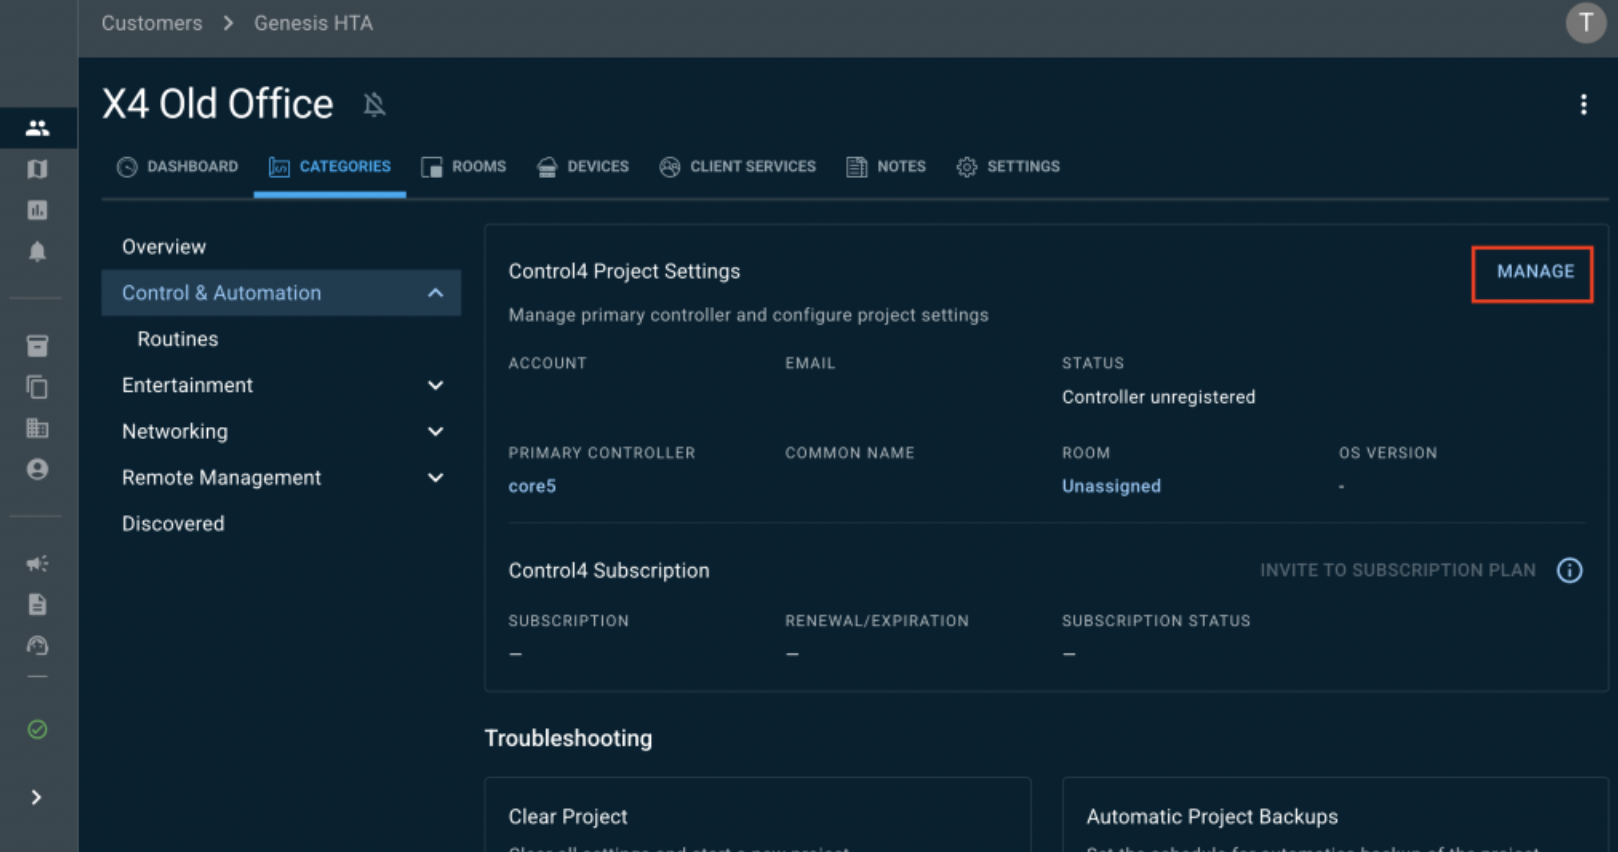The width and height of the screenshot is (1618, 852).
Task: Open the three-dot more options menu
Action: [1583, 105]
